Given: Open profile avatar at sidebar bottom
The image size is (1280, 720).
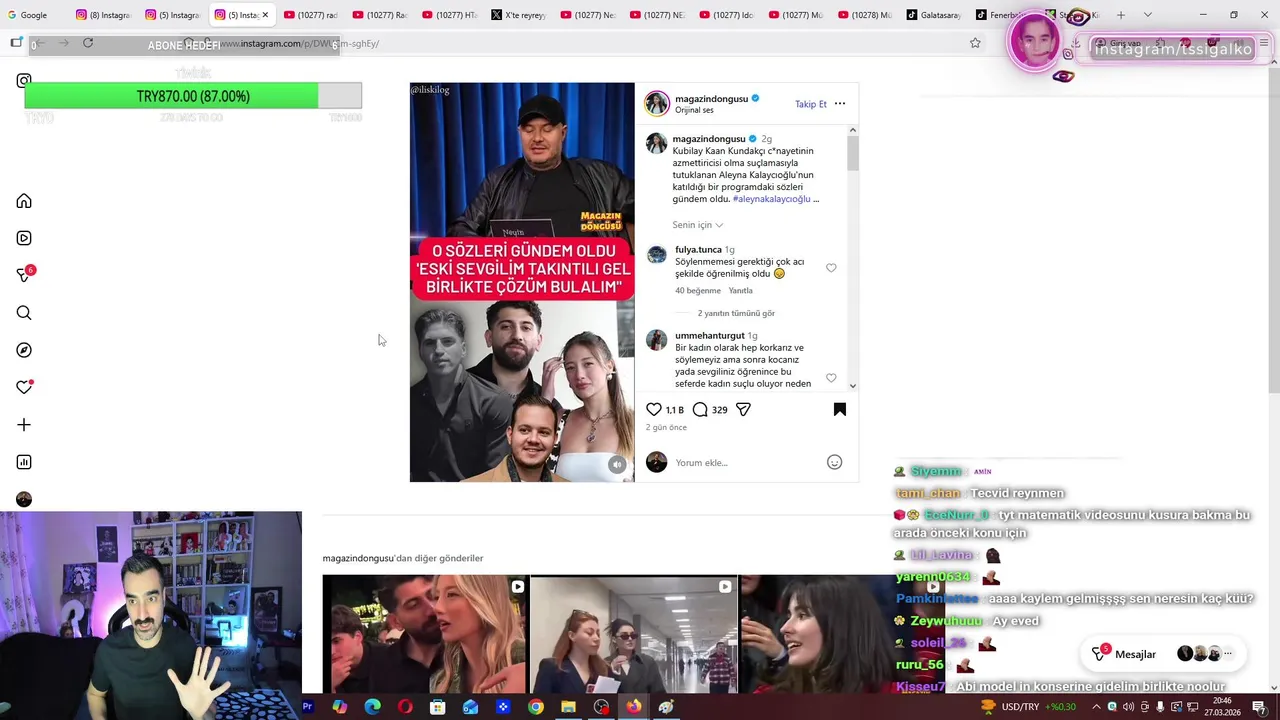Looking at the screenshot, I should 24,499.
